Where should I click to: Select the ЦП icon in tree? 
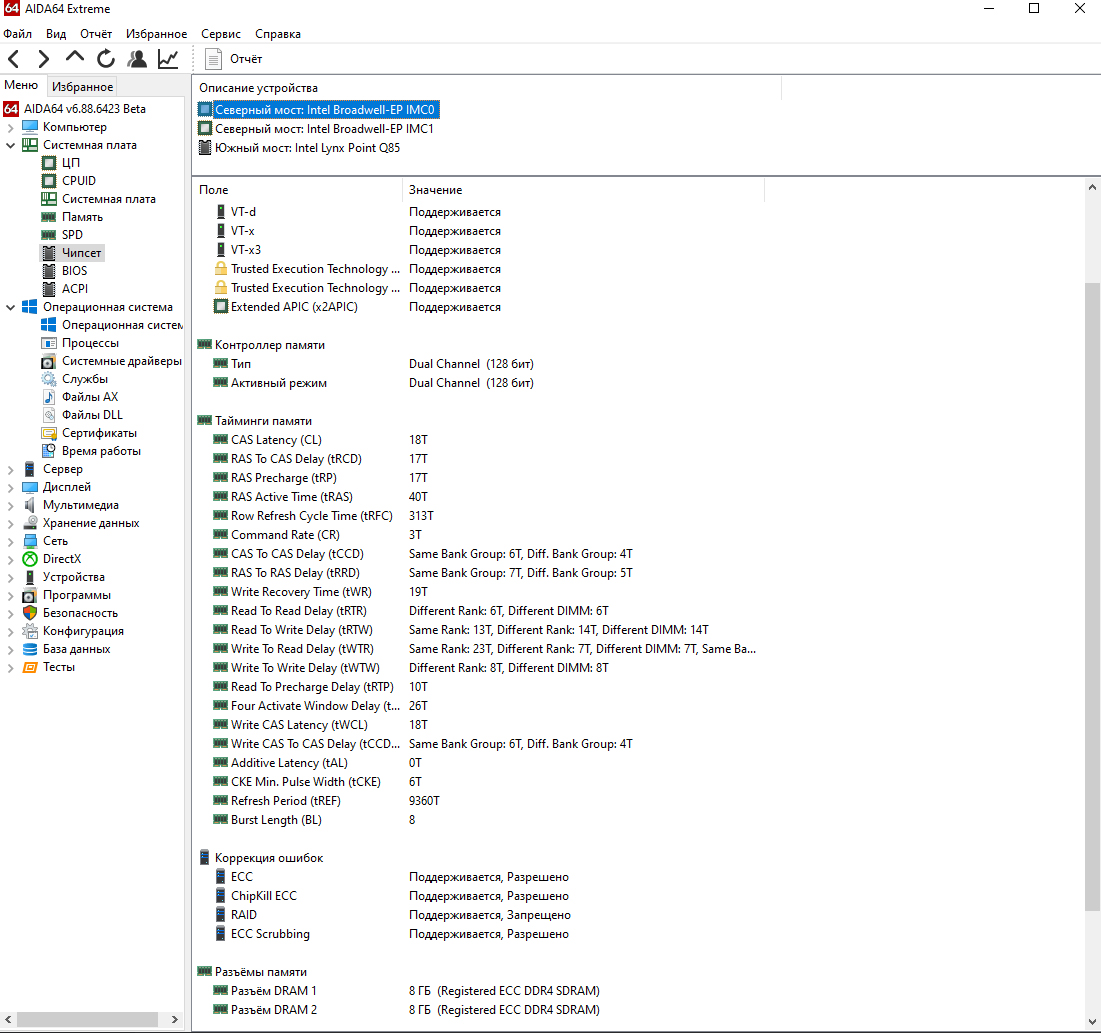(48, 163)
